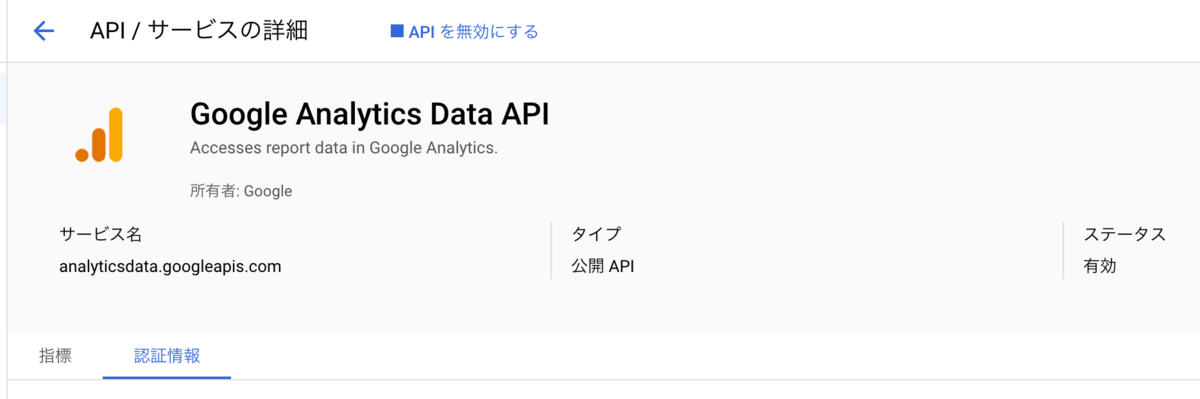Click the API / サービスの詳細 page heading
Image resolution: width=1200 pixels, height=399 pixels.
pyautogui.click(x=199, y=31)
